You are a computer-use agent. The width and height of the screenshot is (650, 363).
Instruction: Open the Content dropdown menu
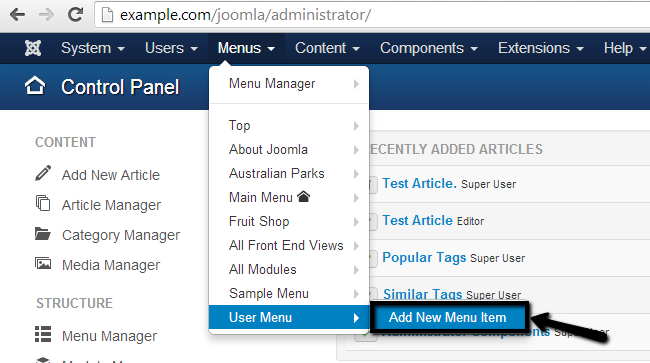pyautogui.click(x=327, y=48)
